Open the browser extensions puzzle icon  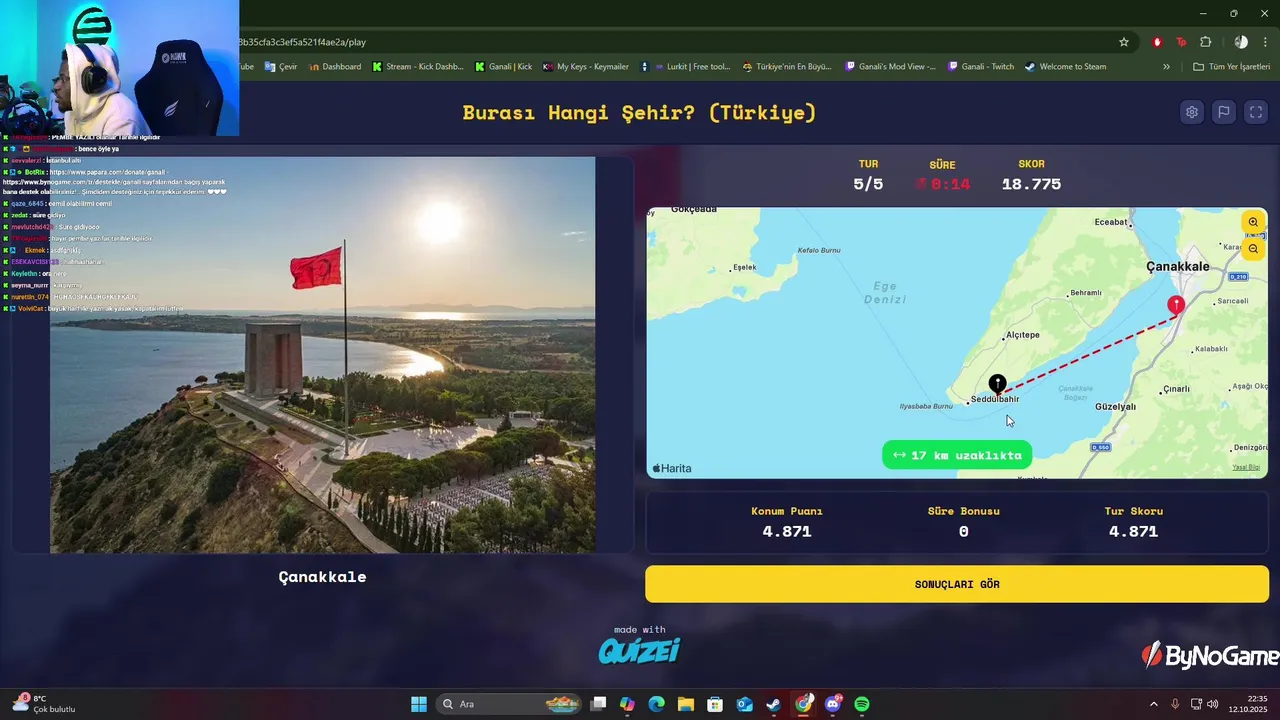(1205, 42)
